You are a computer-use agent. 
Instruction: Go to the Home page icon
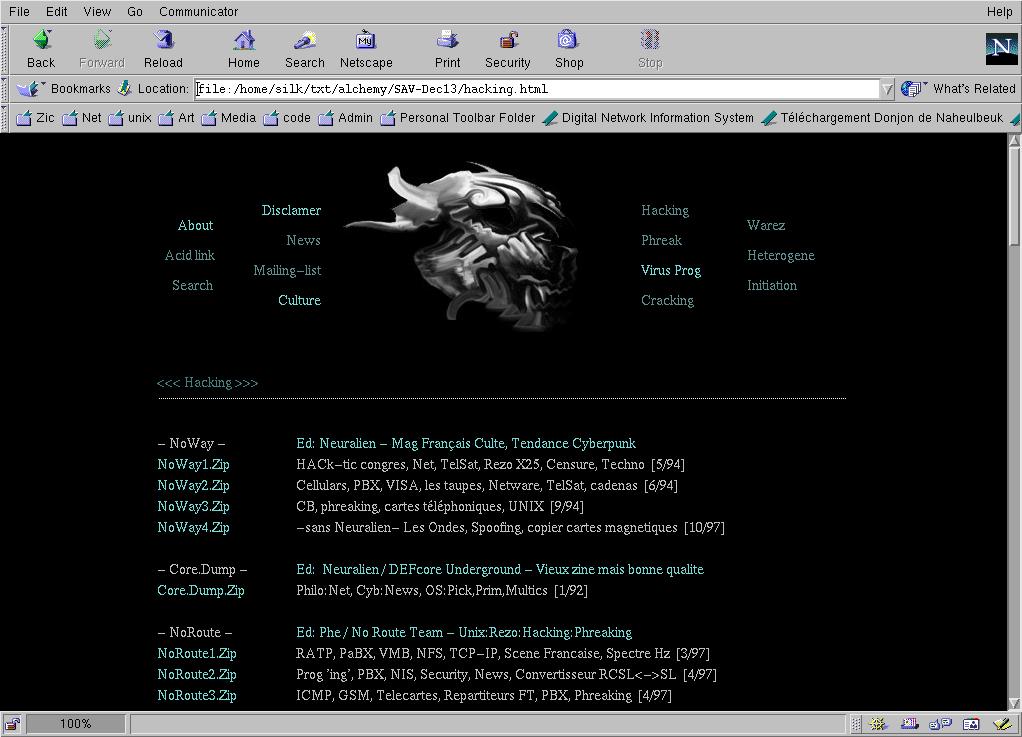coord(243,48)
